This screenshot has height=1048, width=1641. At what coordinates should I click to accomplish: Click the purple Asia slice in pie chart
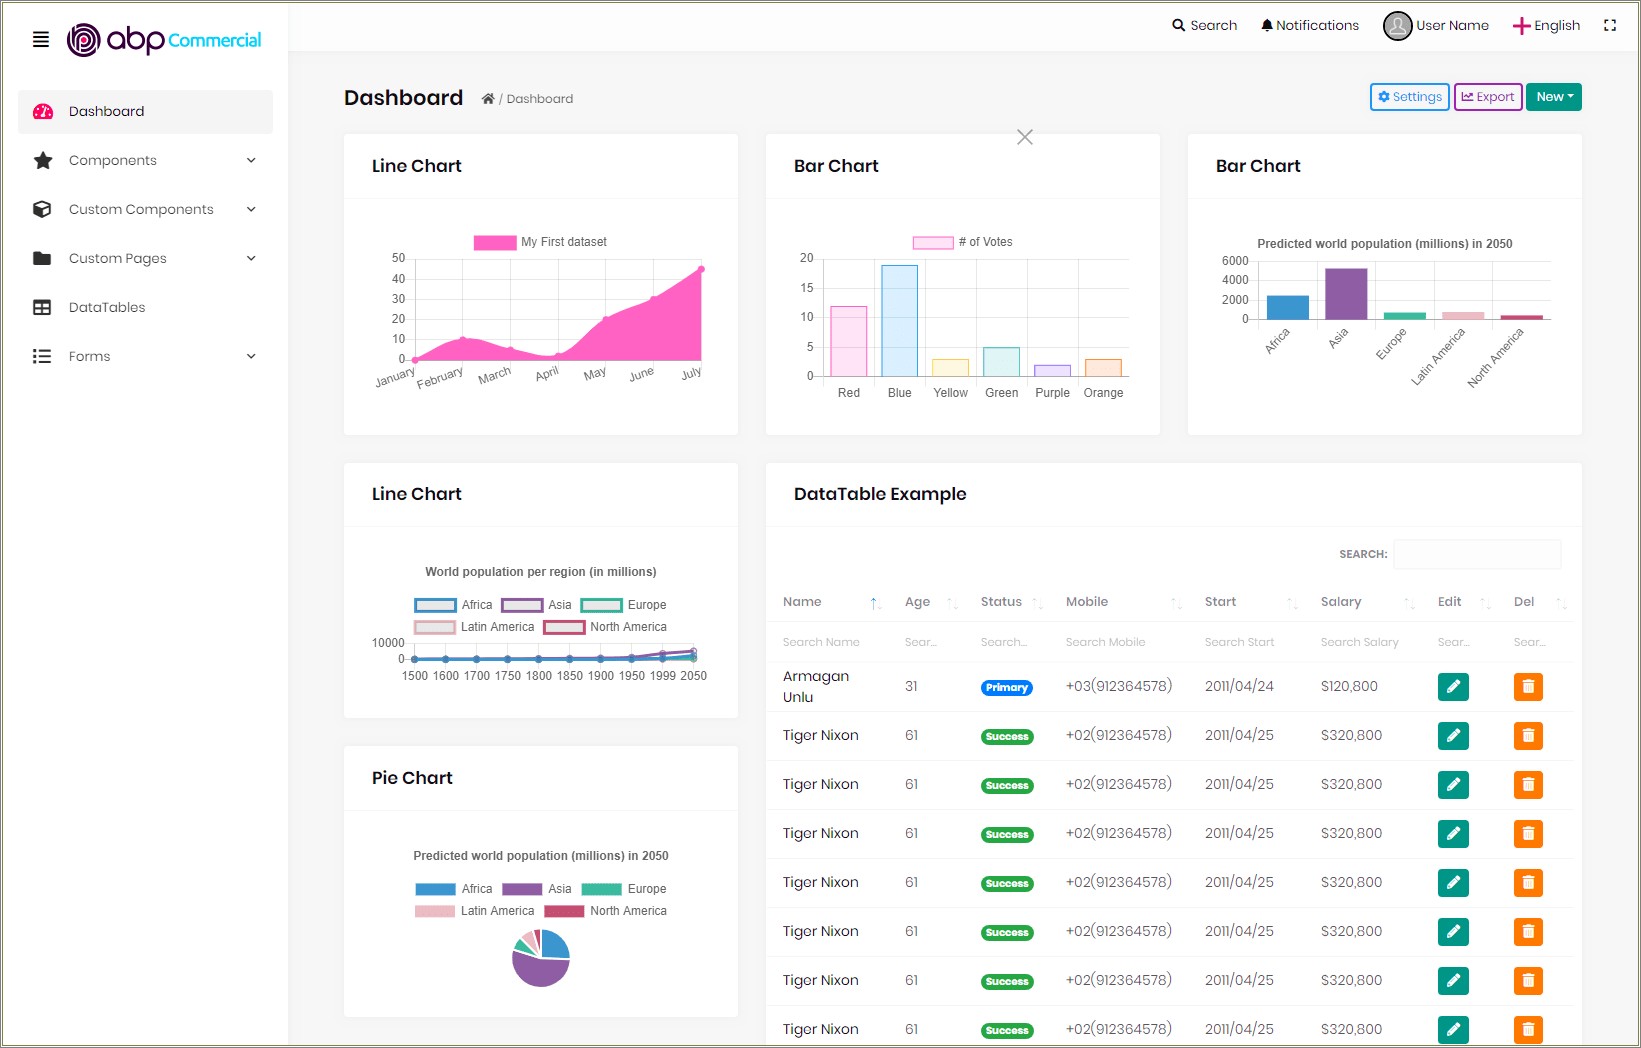(538, 969)
